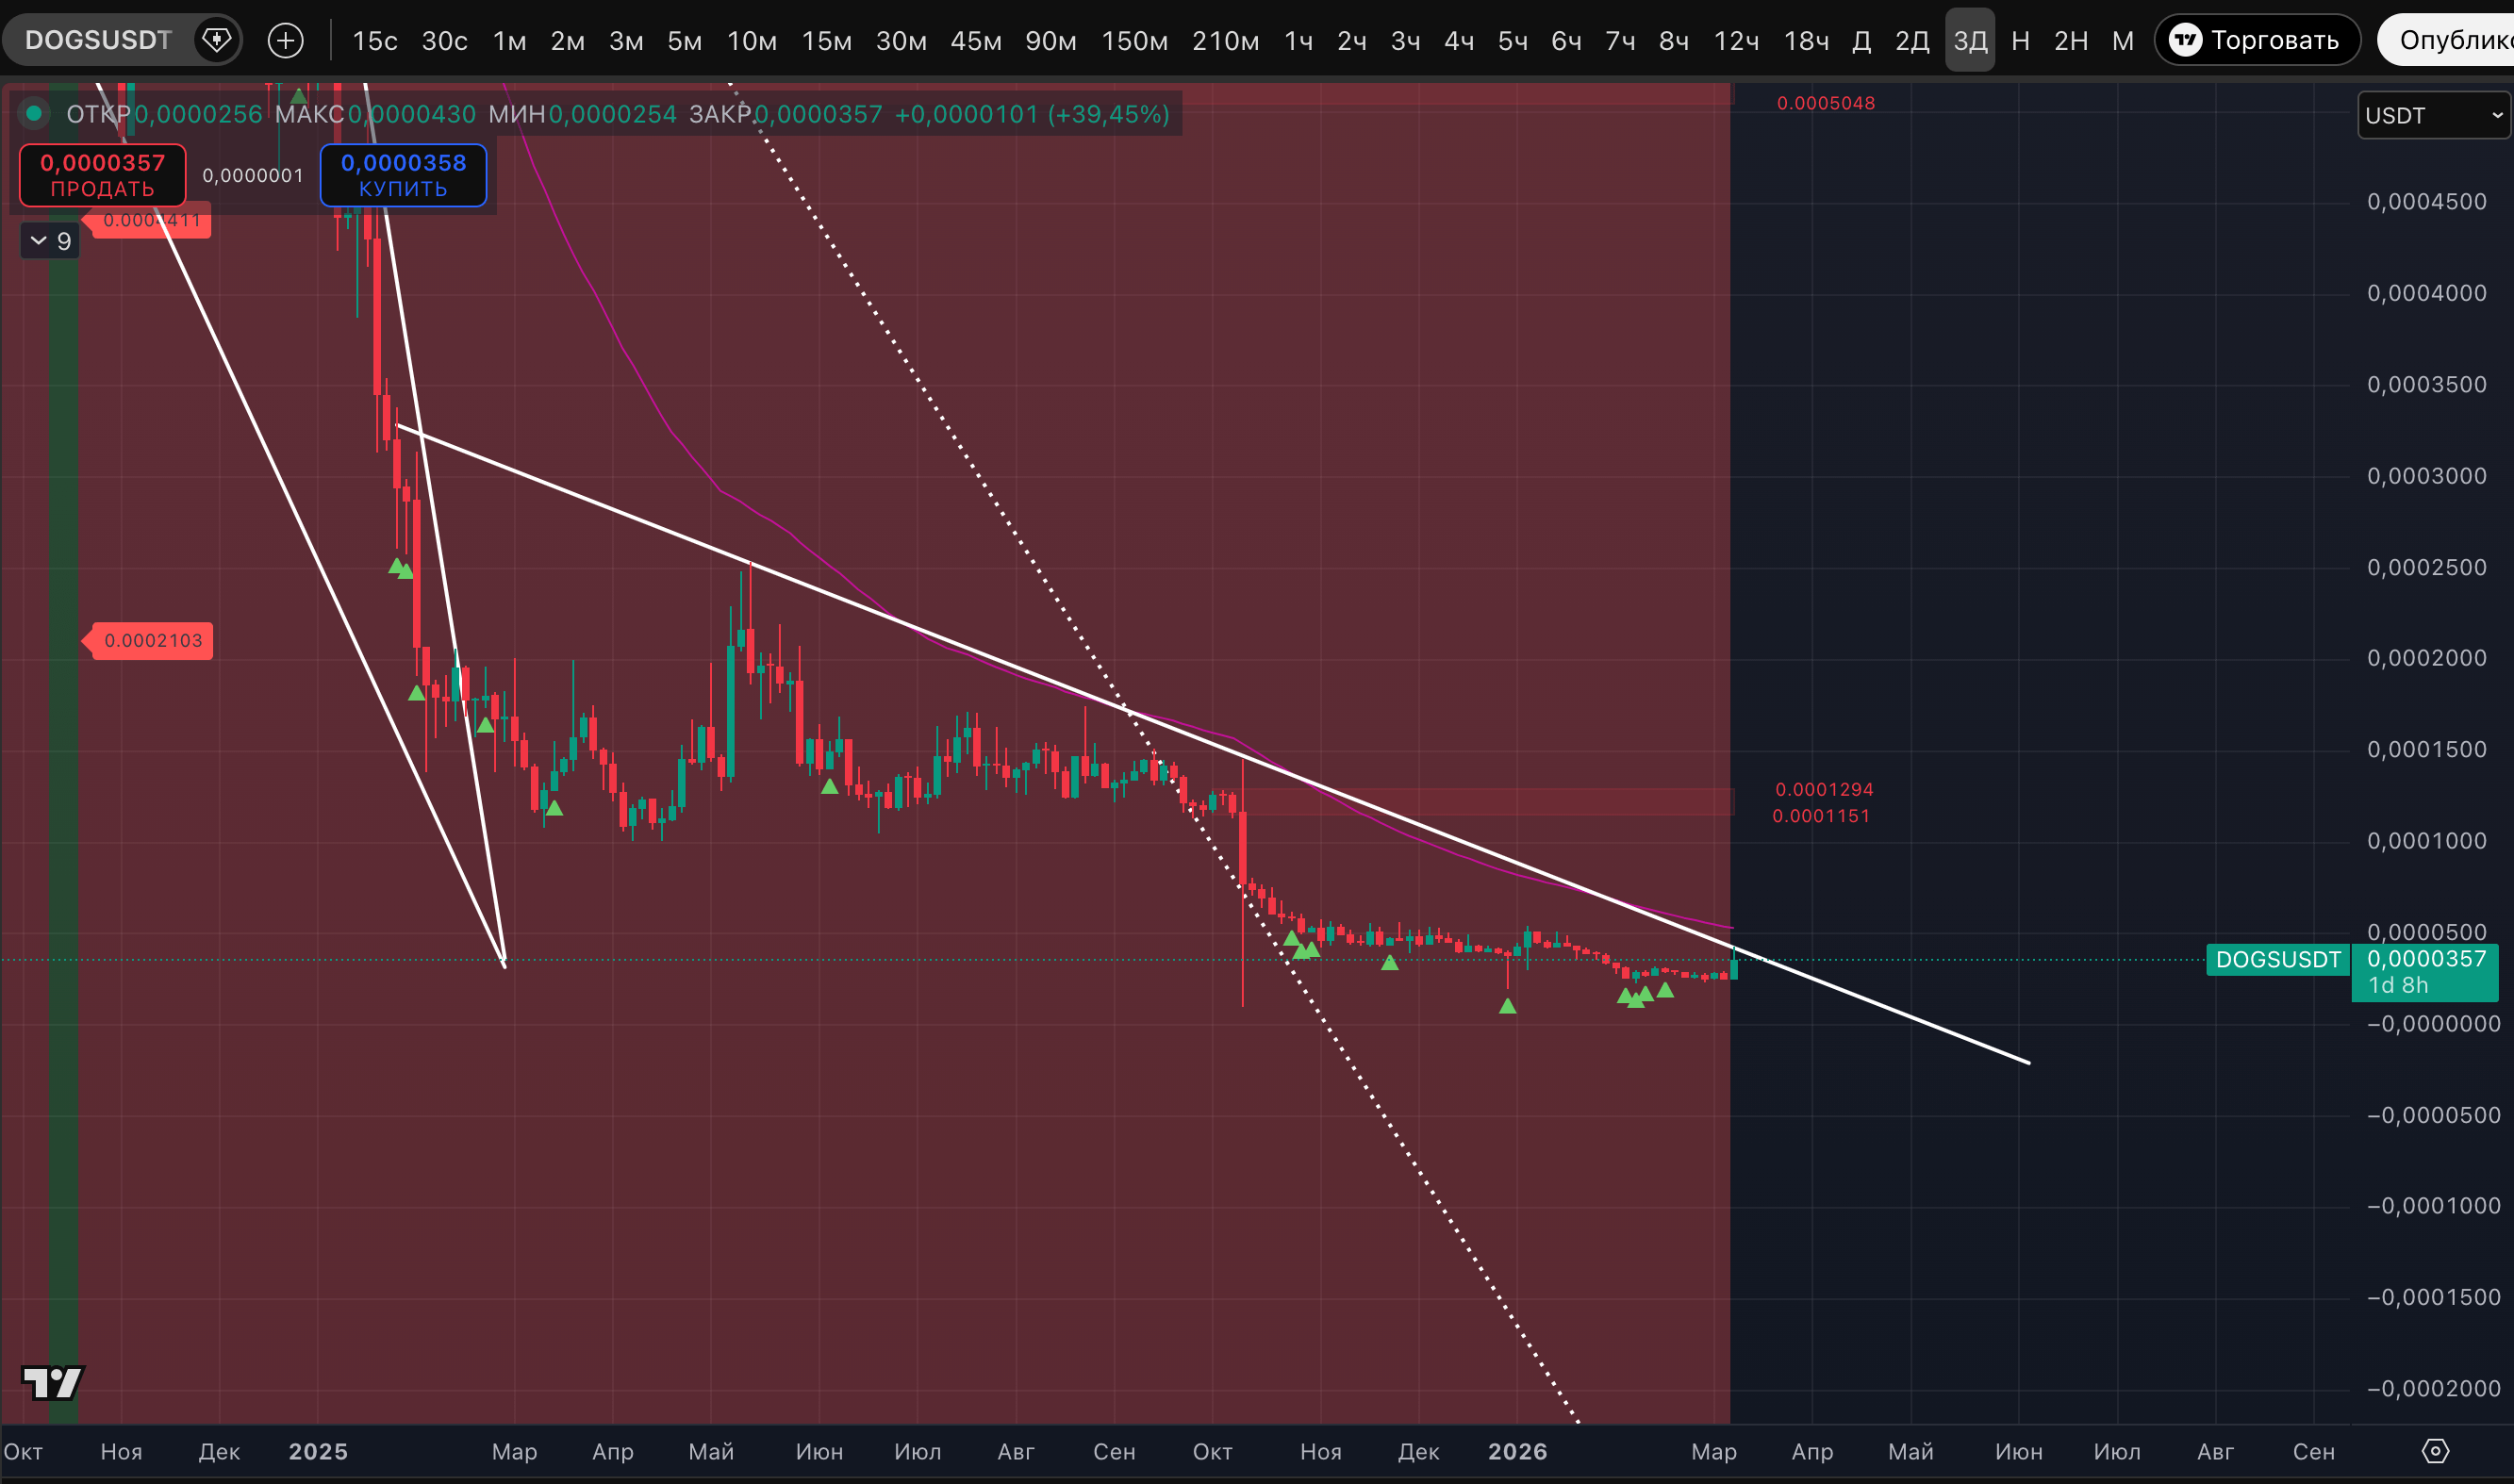Select the Н weekly timeframe
Screen dimensions: 2514x1484
pos(2020,40)
